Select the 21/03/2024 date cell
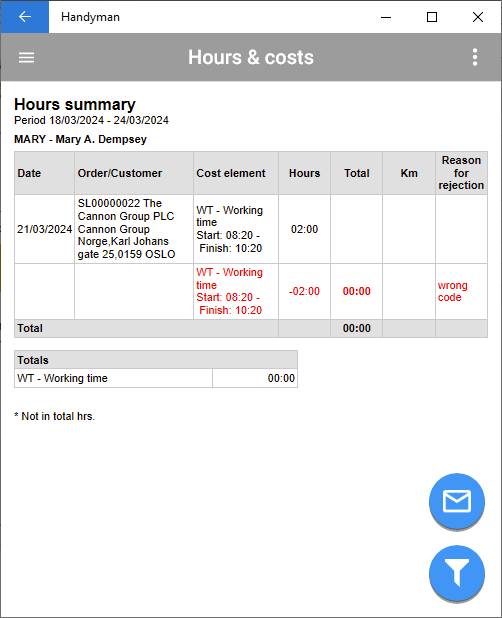 click(45, 229)
